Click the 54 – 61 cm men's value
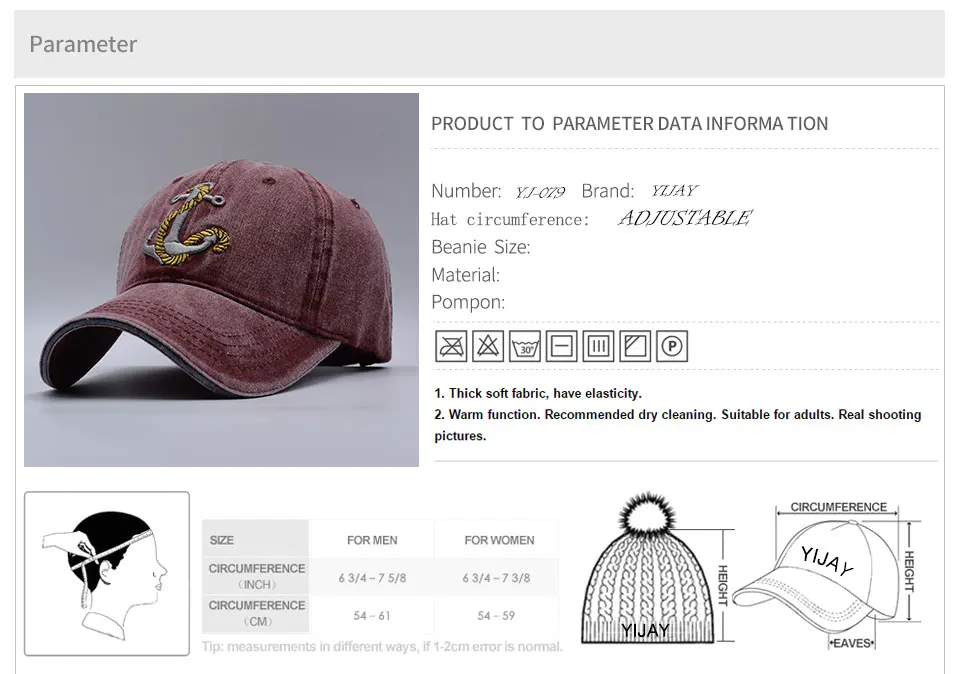This screenshot has width=960, height=674. (372, 616)
